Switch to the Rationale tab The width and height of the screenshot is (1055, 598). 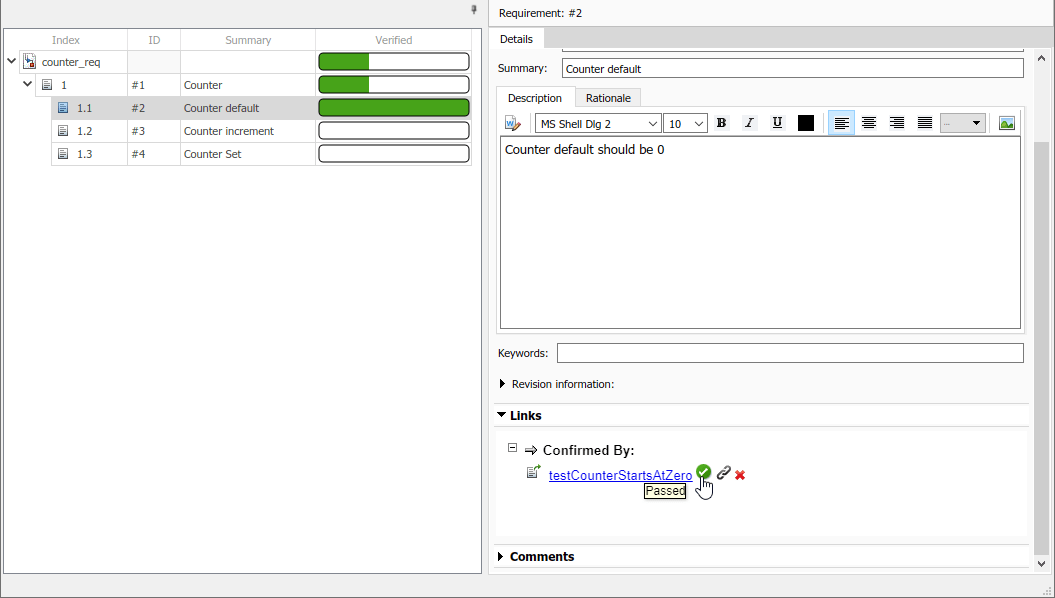pyautogui.click(x=608, y=98)
